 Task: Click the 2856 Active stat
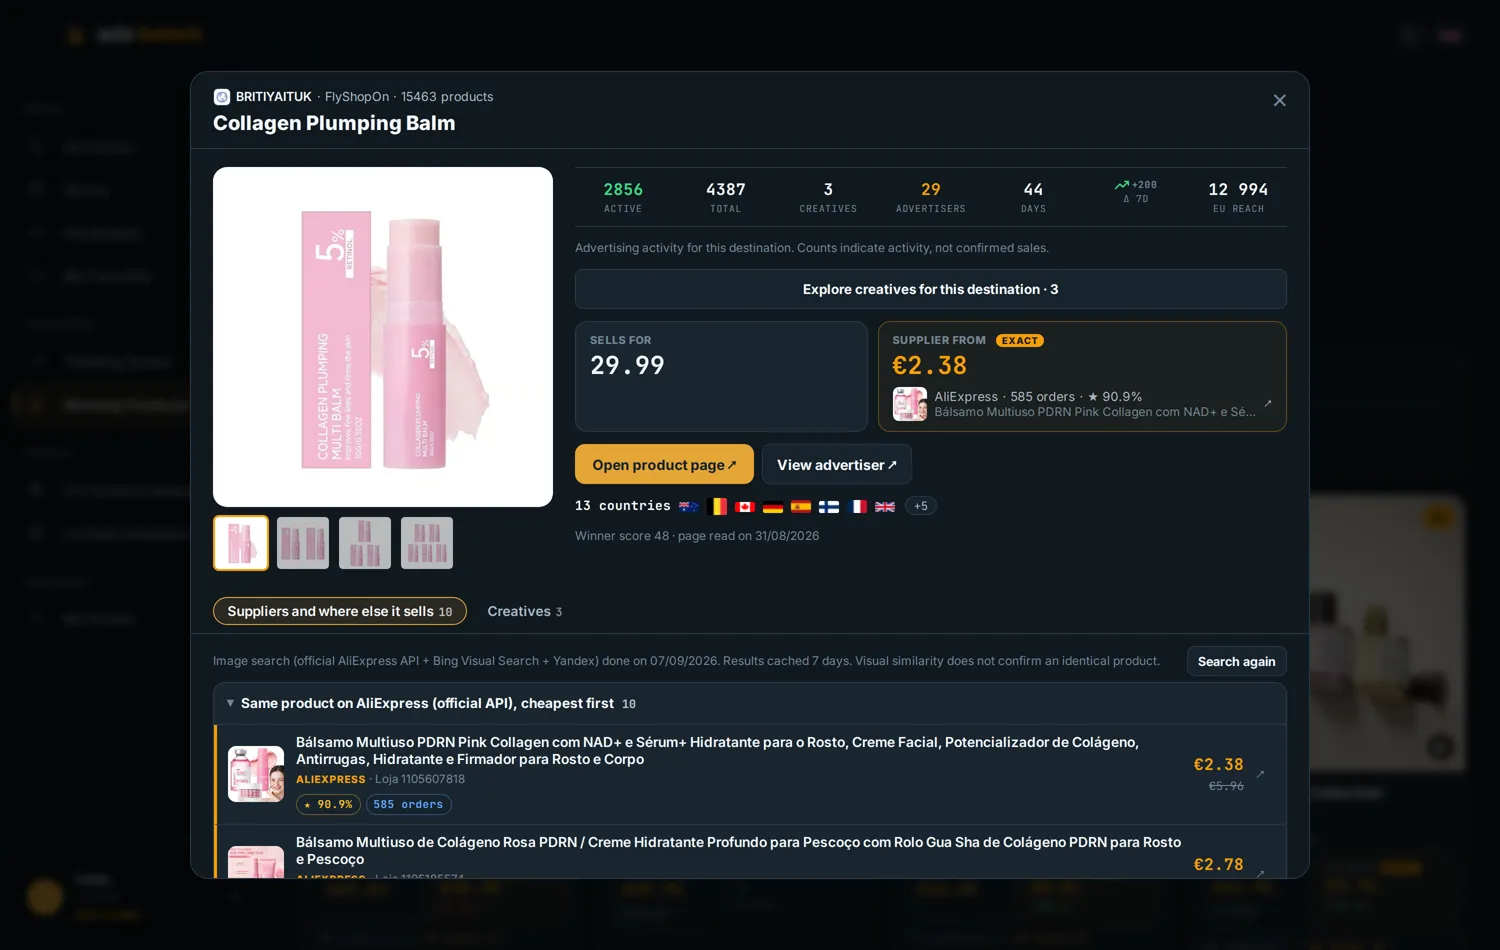pyautogui.click(x=623, y=196)
